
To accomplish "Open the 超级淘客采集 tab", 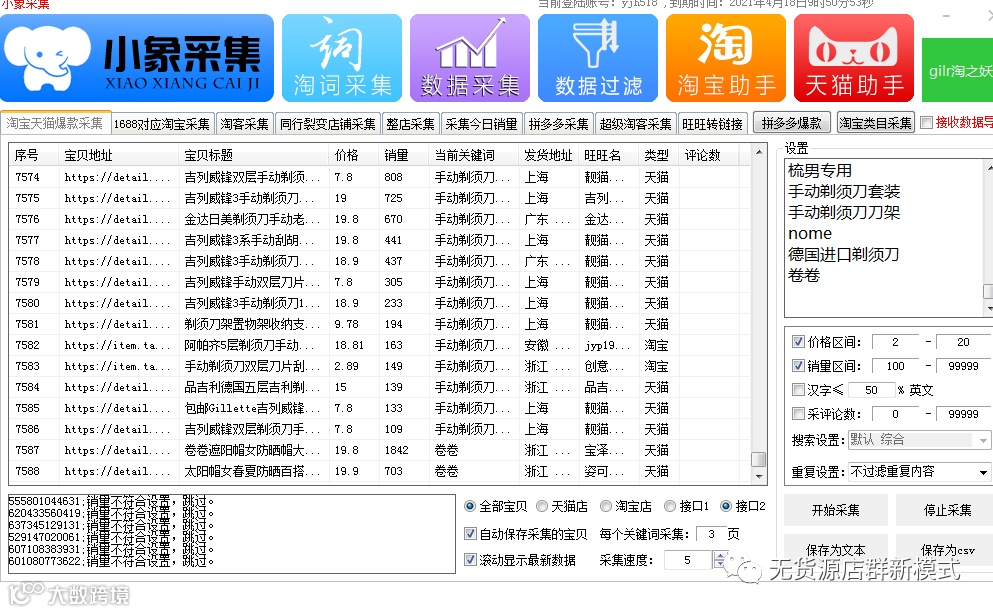I will [x=635, y=124].
